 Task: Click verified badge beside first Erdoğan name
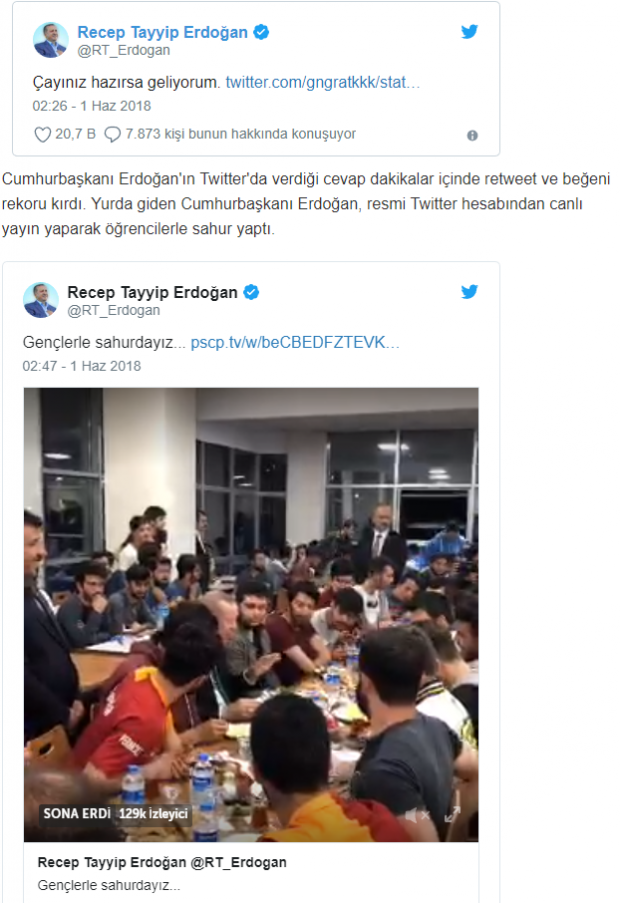pyautogui.click(x=261, y=32)
